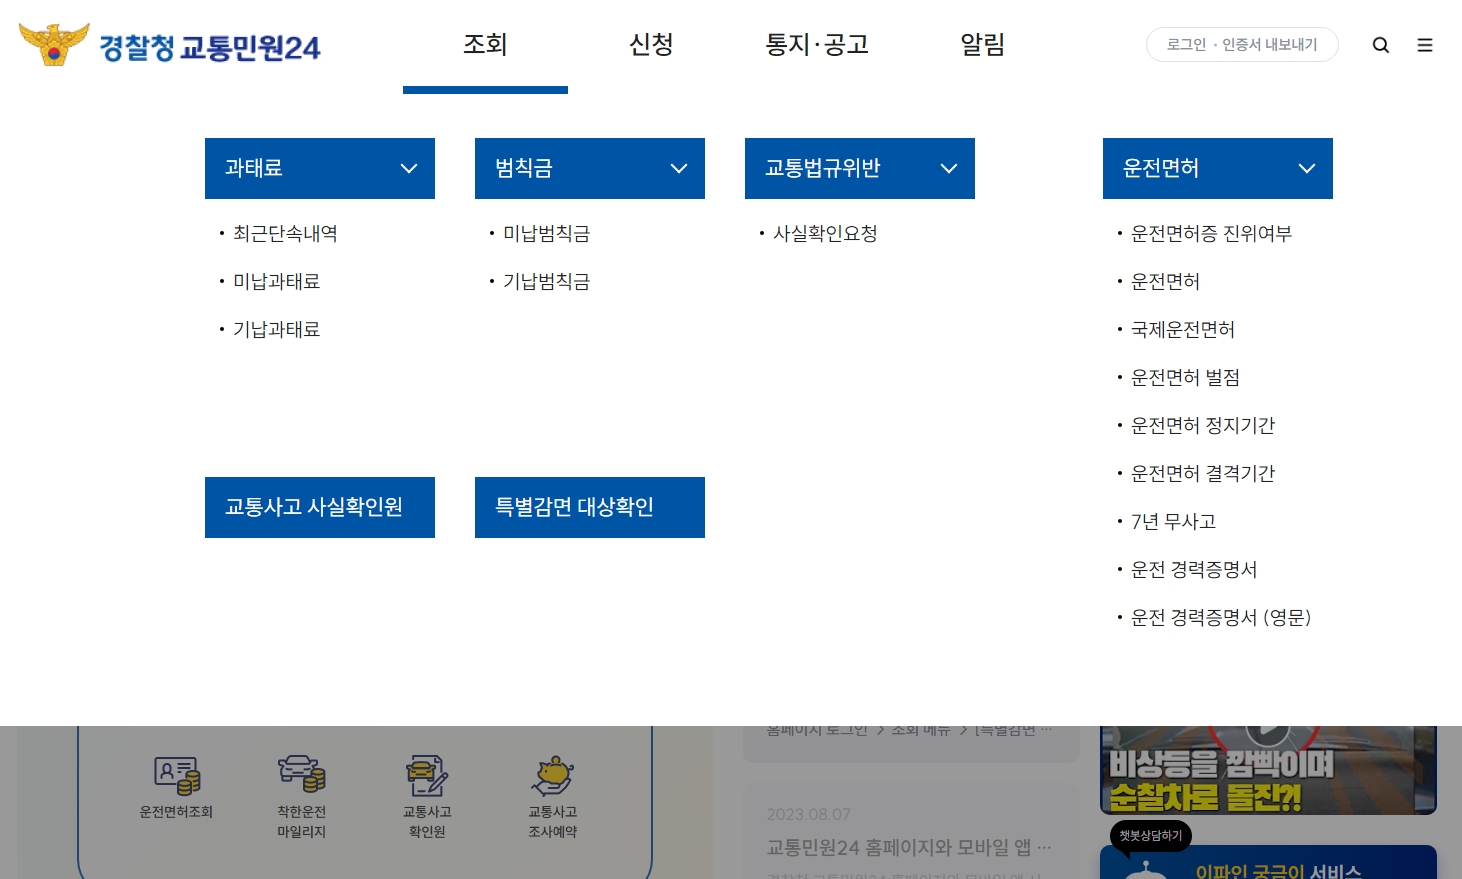Collapse the 교통법규위반 category chevron
Viewport: 1462px width, 879px height.
pyautogui.click(x=949, y=168)
